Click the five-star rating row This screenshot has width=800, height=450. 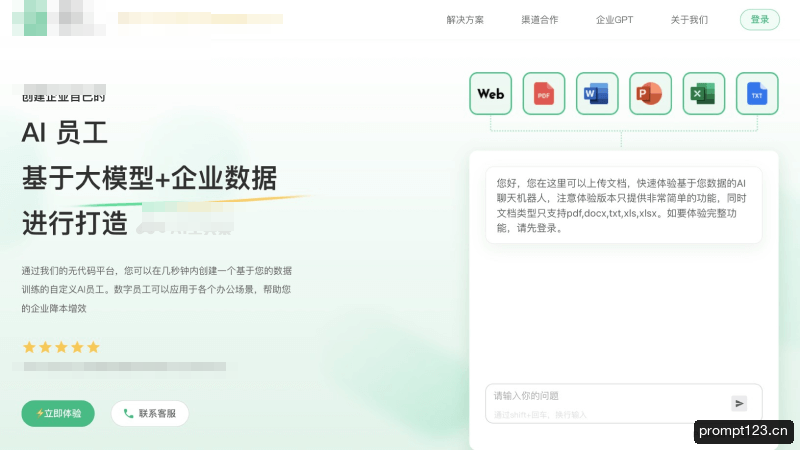coord(61,347)
